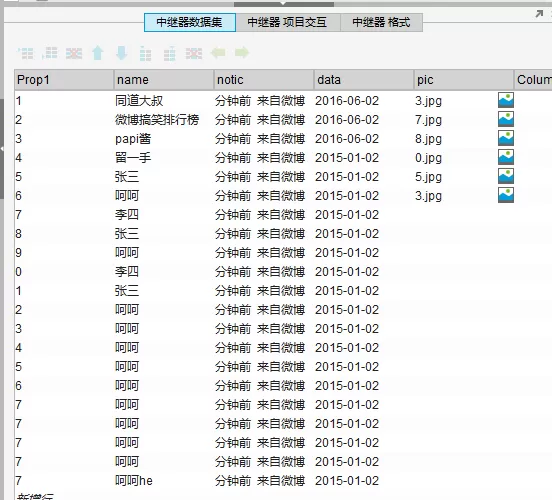Viewport: 552px width, 500px height.
Task: Select the 微博搞笑排行榜 name cell
Action: tap(164, 120)
